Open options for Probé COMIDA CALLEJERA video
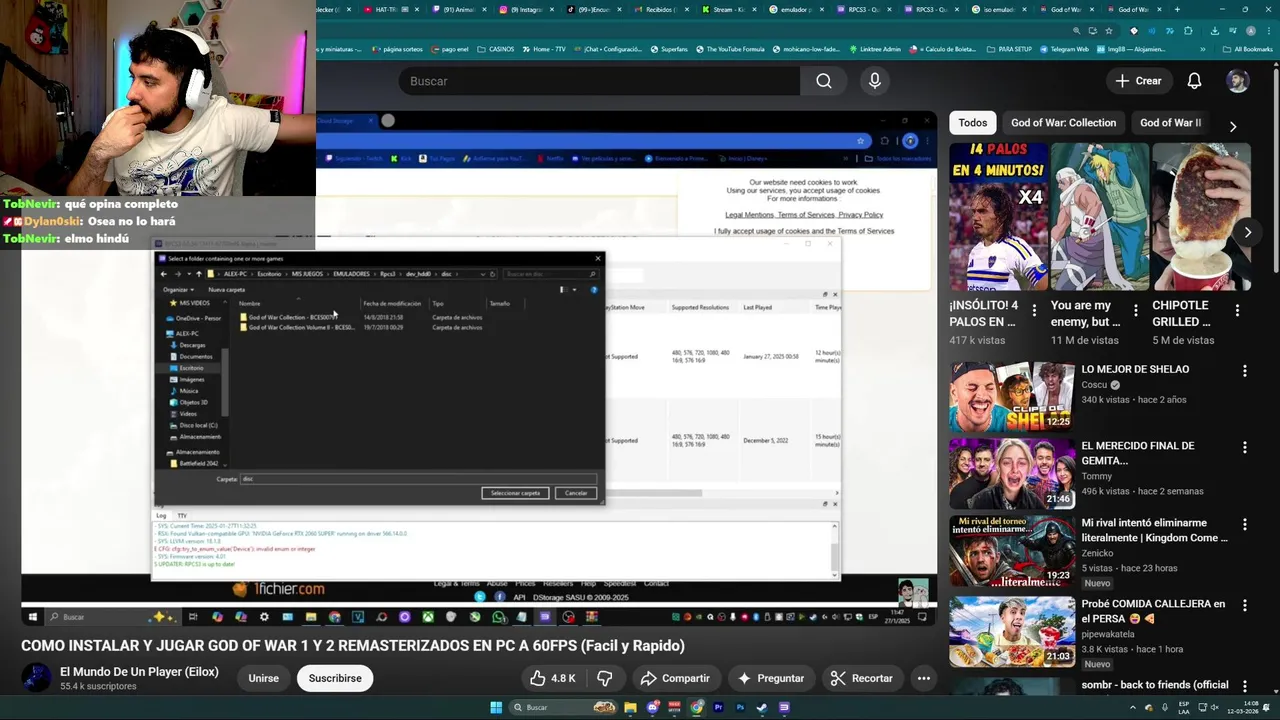This screenshot has width=1280, height=720. 1245,606
